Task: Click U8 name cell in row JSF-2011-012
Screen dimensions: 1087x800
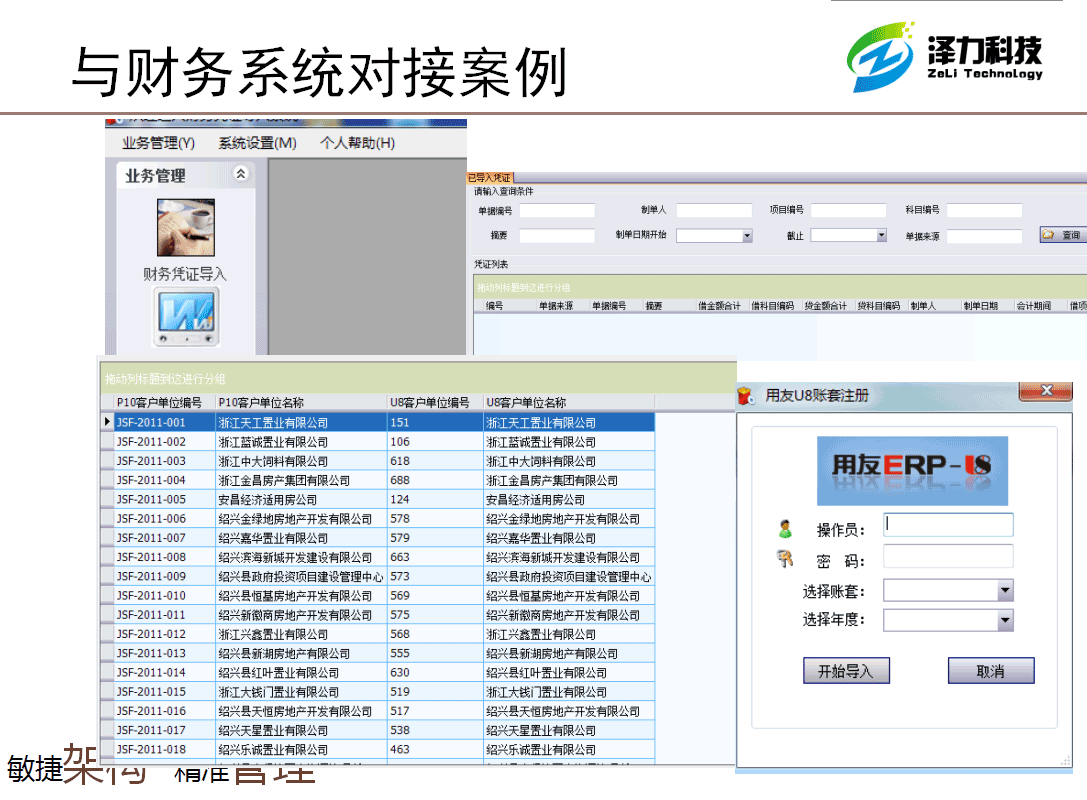Action: tap(569, 634)
